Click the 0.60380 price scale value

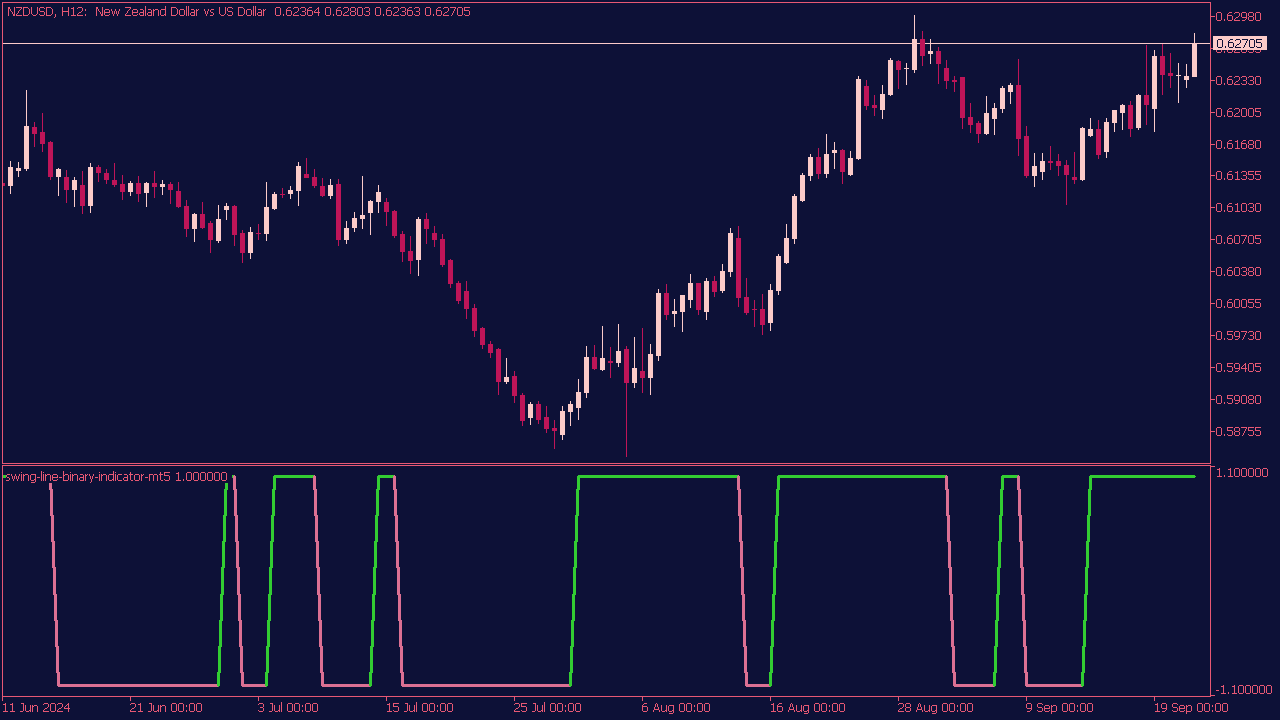[1240, 271]
